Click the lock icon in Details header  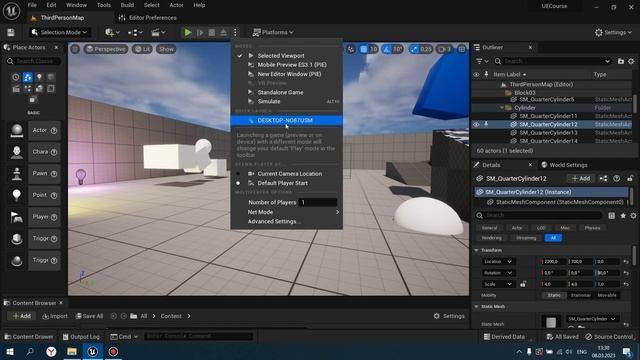pos(630,178)
